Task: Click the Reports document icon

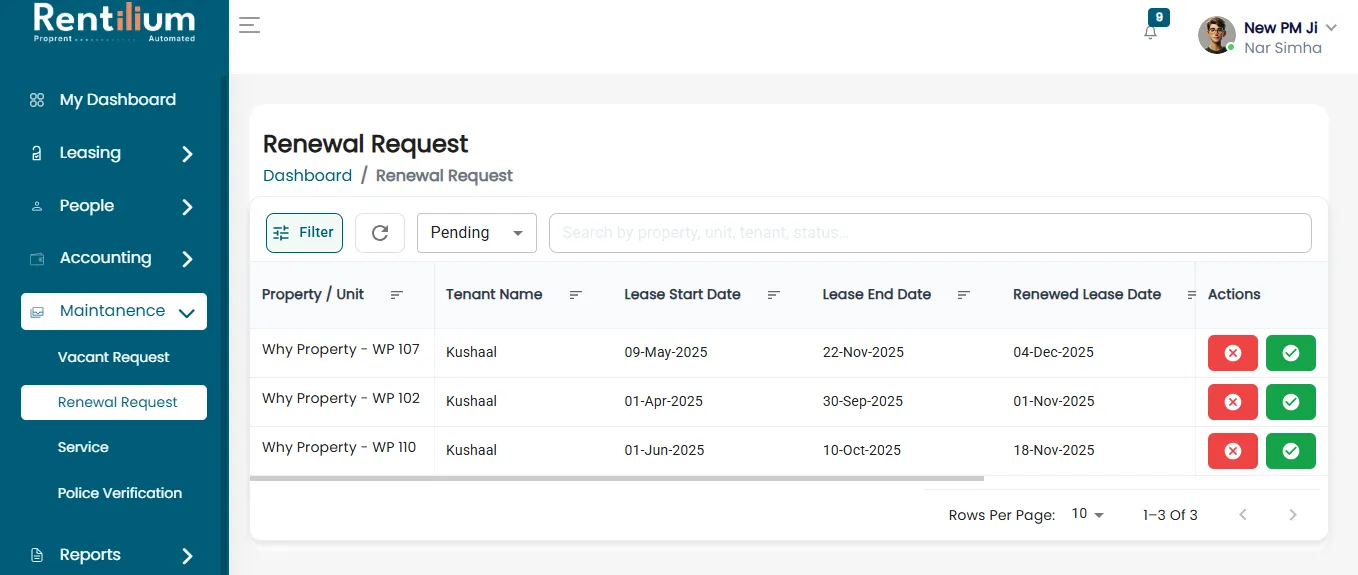Action: point(37,555)
